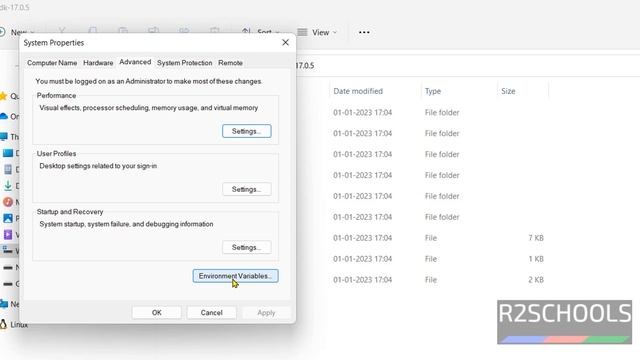Viewport: 640px width, 360px height.
Task: Sort by Type column header
Action: tap(433, 91)
